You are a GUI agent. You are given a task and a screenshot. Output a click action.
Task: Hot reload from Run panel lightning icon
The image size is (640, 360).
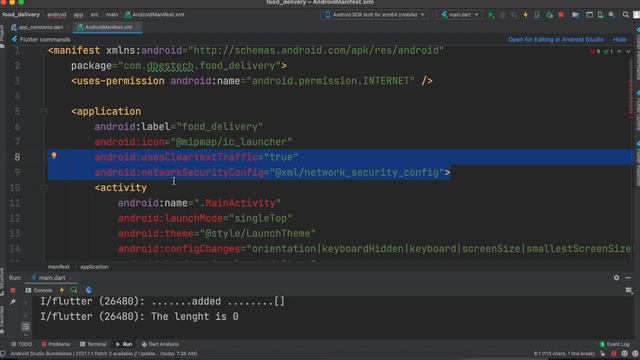pyautogui.click(x=62, y=290)
